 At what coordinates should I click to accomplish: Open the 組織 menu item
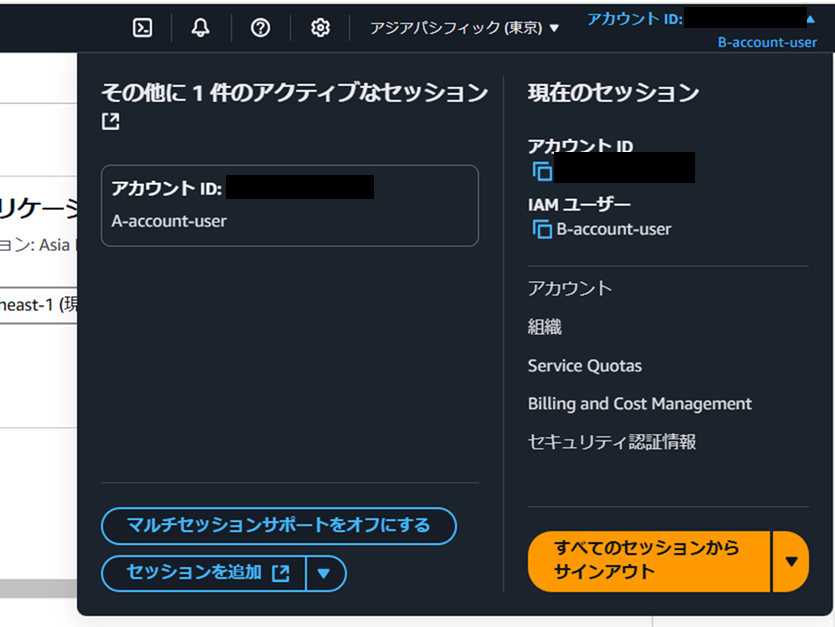[544, 327]
